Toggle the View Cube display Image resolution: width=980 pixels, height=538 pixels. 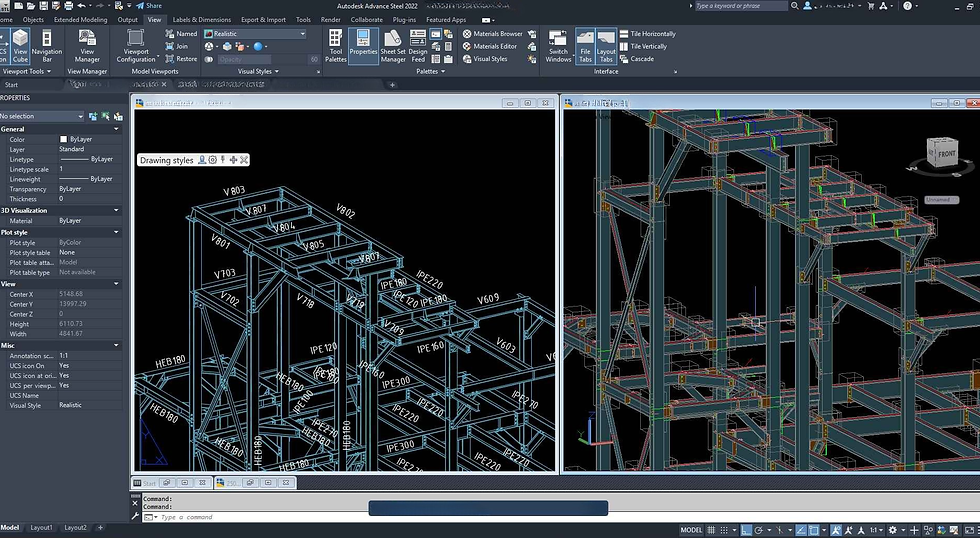pos(20,46)
